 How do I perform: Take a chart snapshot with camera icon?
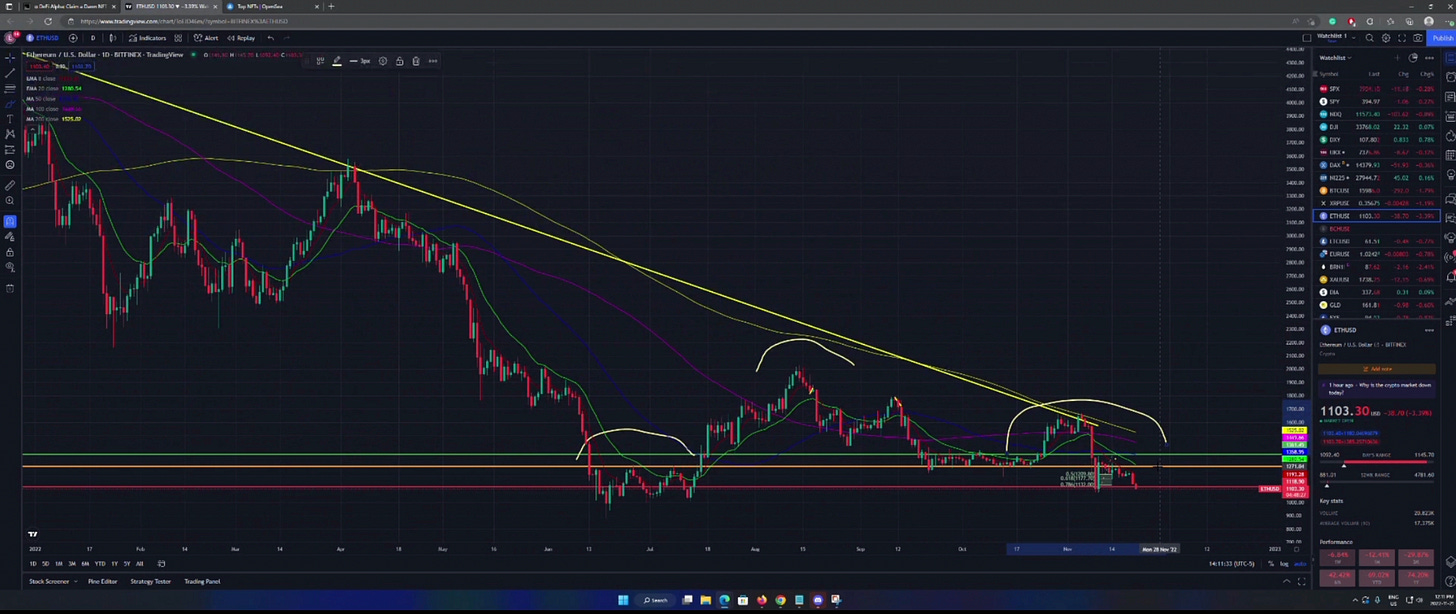click(x=1418, y=38)
